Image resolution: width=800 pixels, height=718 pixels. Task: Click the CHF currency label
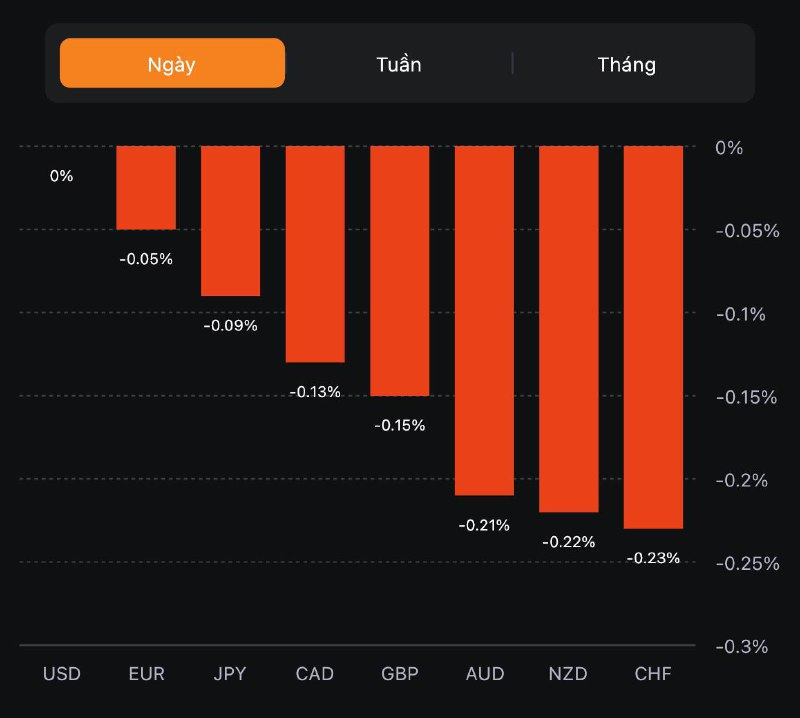click(653, 673)
